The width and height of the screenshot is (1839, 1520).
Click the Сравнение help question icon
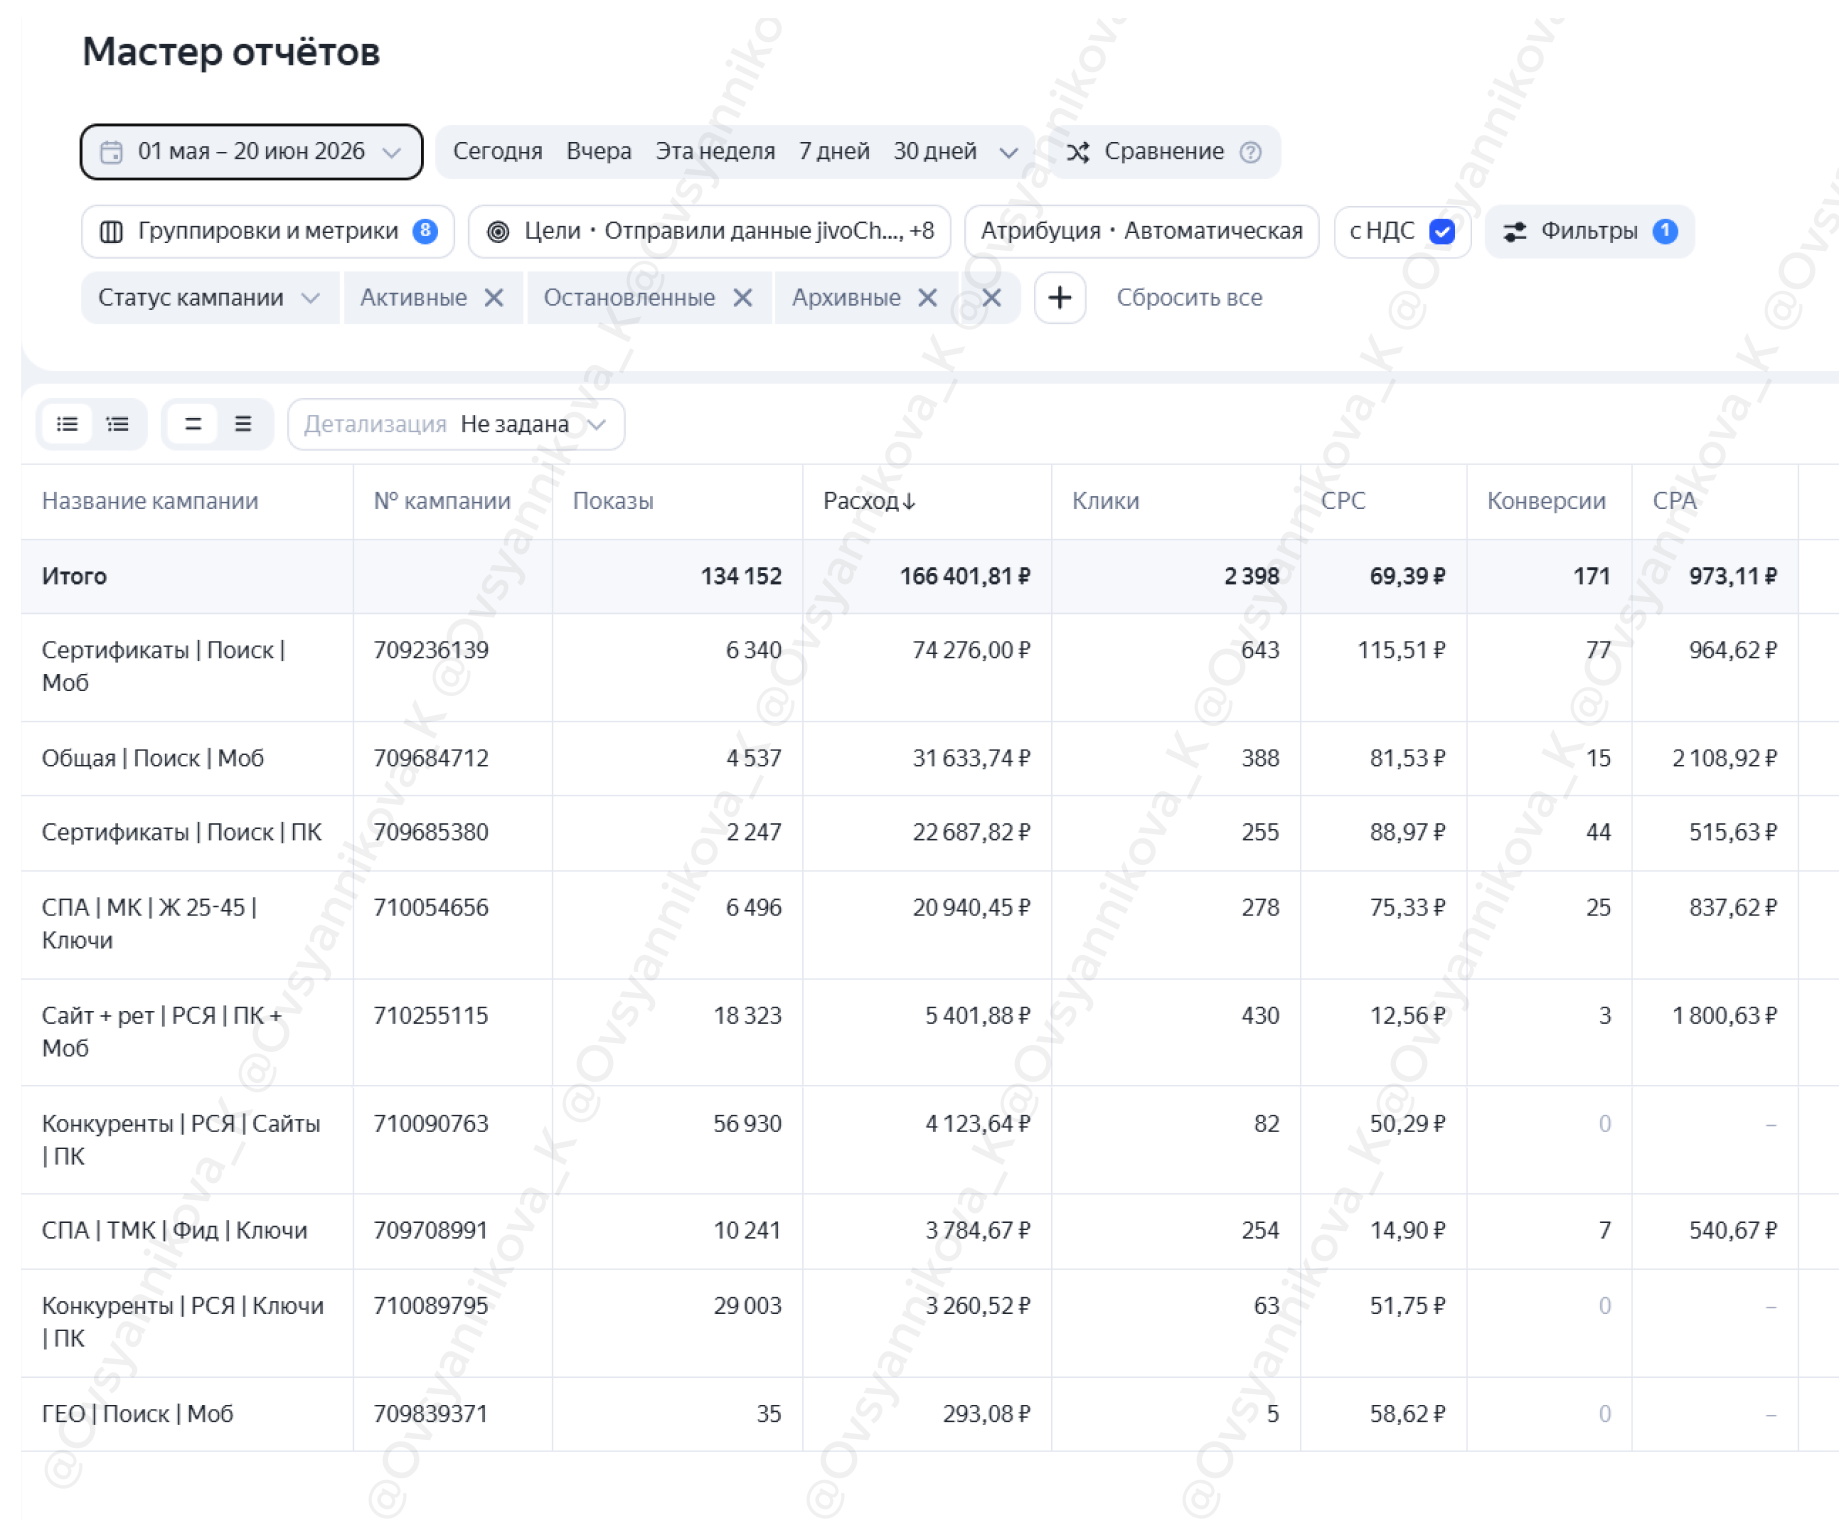pyautogui.click(x=1250, y=152)
